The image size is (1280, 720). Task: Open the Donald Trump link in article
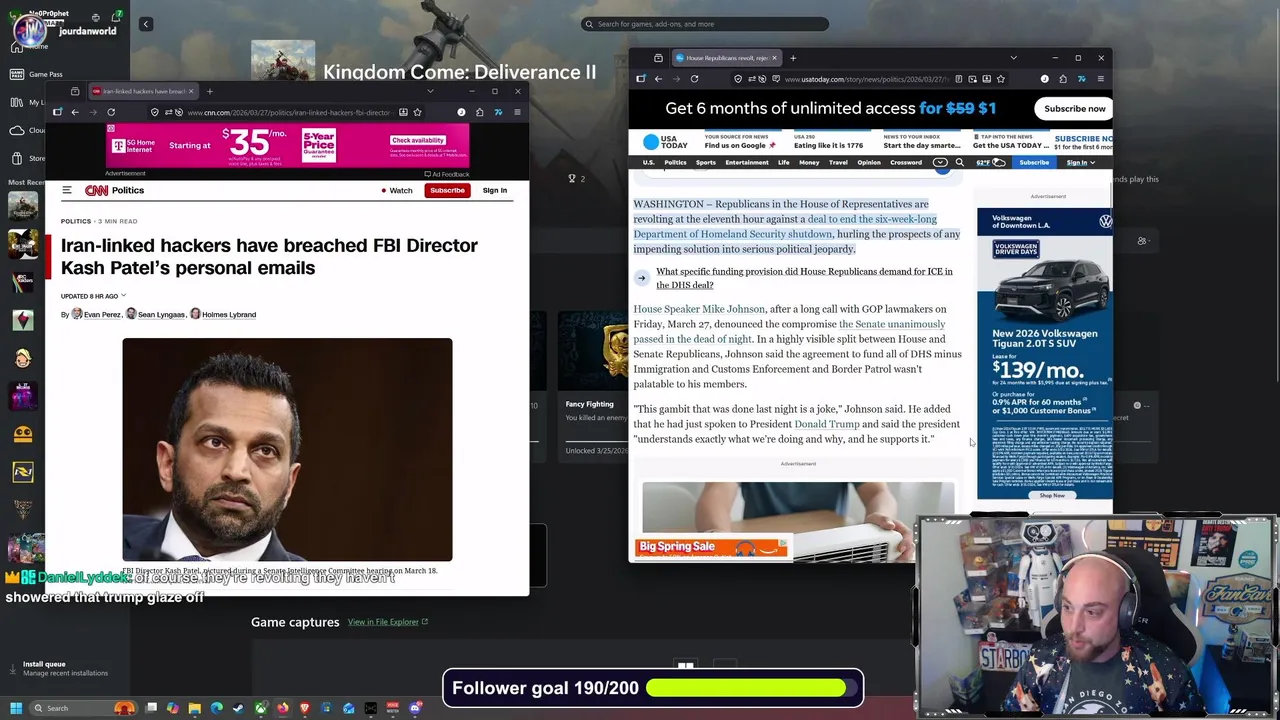pyautogui.click(x=827, y=424)
